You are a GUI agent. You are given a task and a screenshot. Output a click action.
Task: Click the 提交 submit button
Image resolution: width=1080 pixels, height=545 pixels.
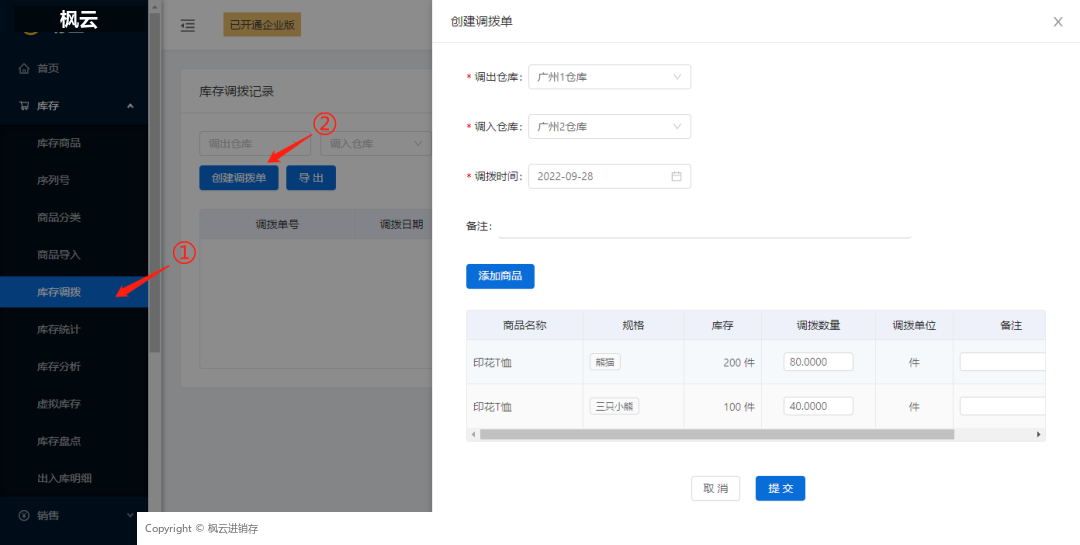pyautogui.click(x=780, y=489)
